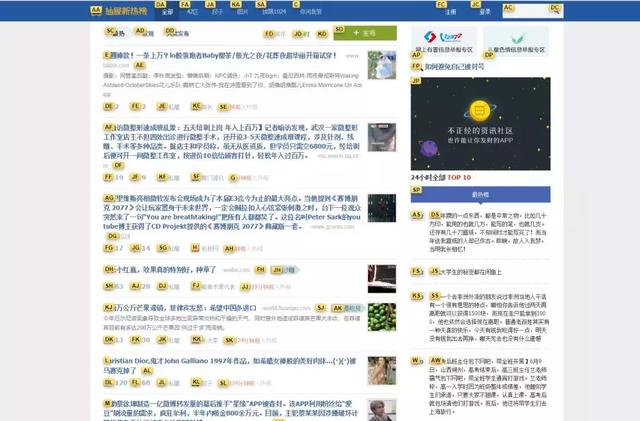640x421 pixels.
Task: Open comments of the 芒果滞销 post
Action: [140, 340]
